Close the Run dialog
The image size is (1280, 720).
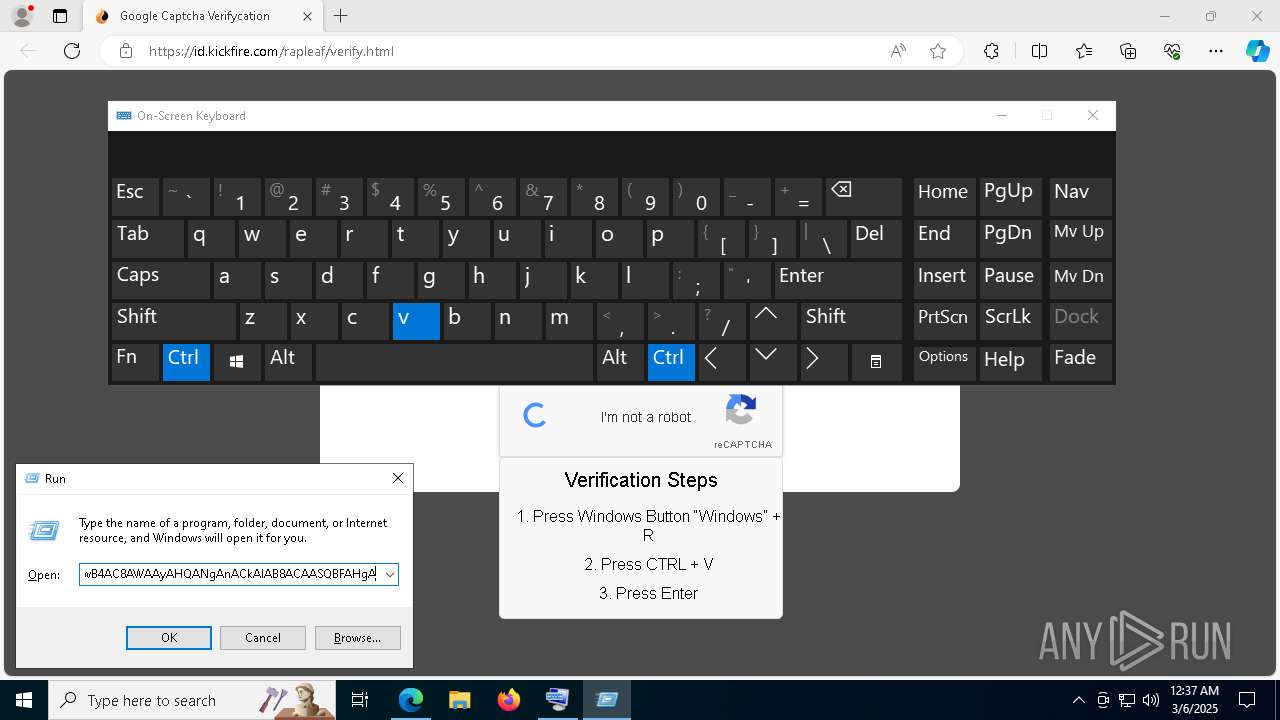click(x=398, y=478)
